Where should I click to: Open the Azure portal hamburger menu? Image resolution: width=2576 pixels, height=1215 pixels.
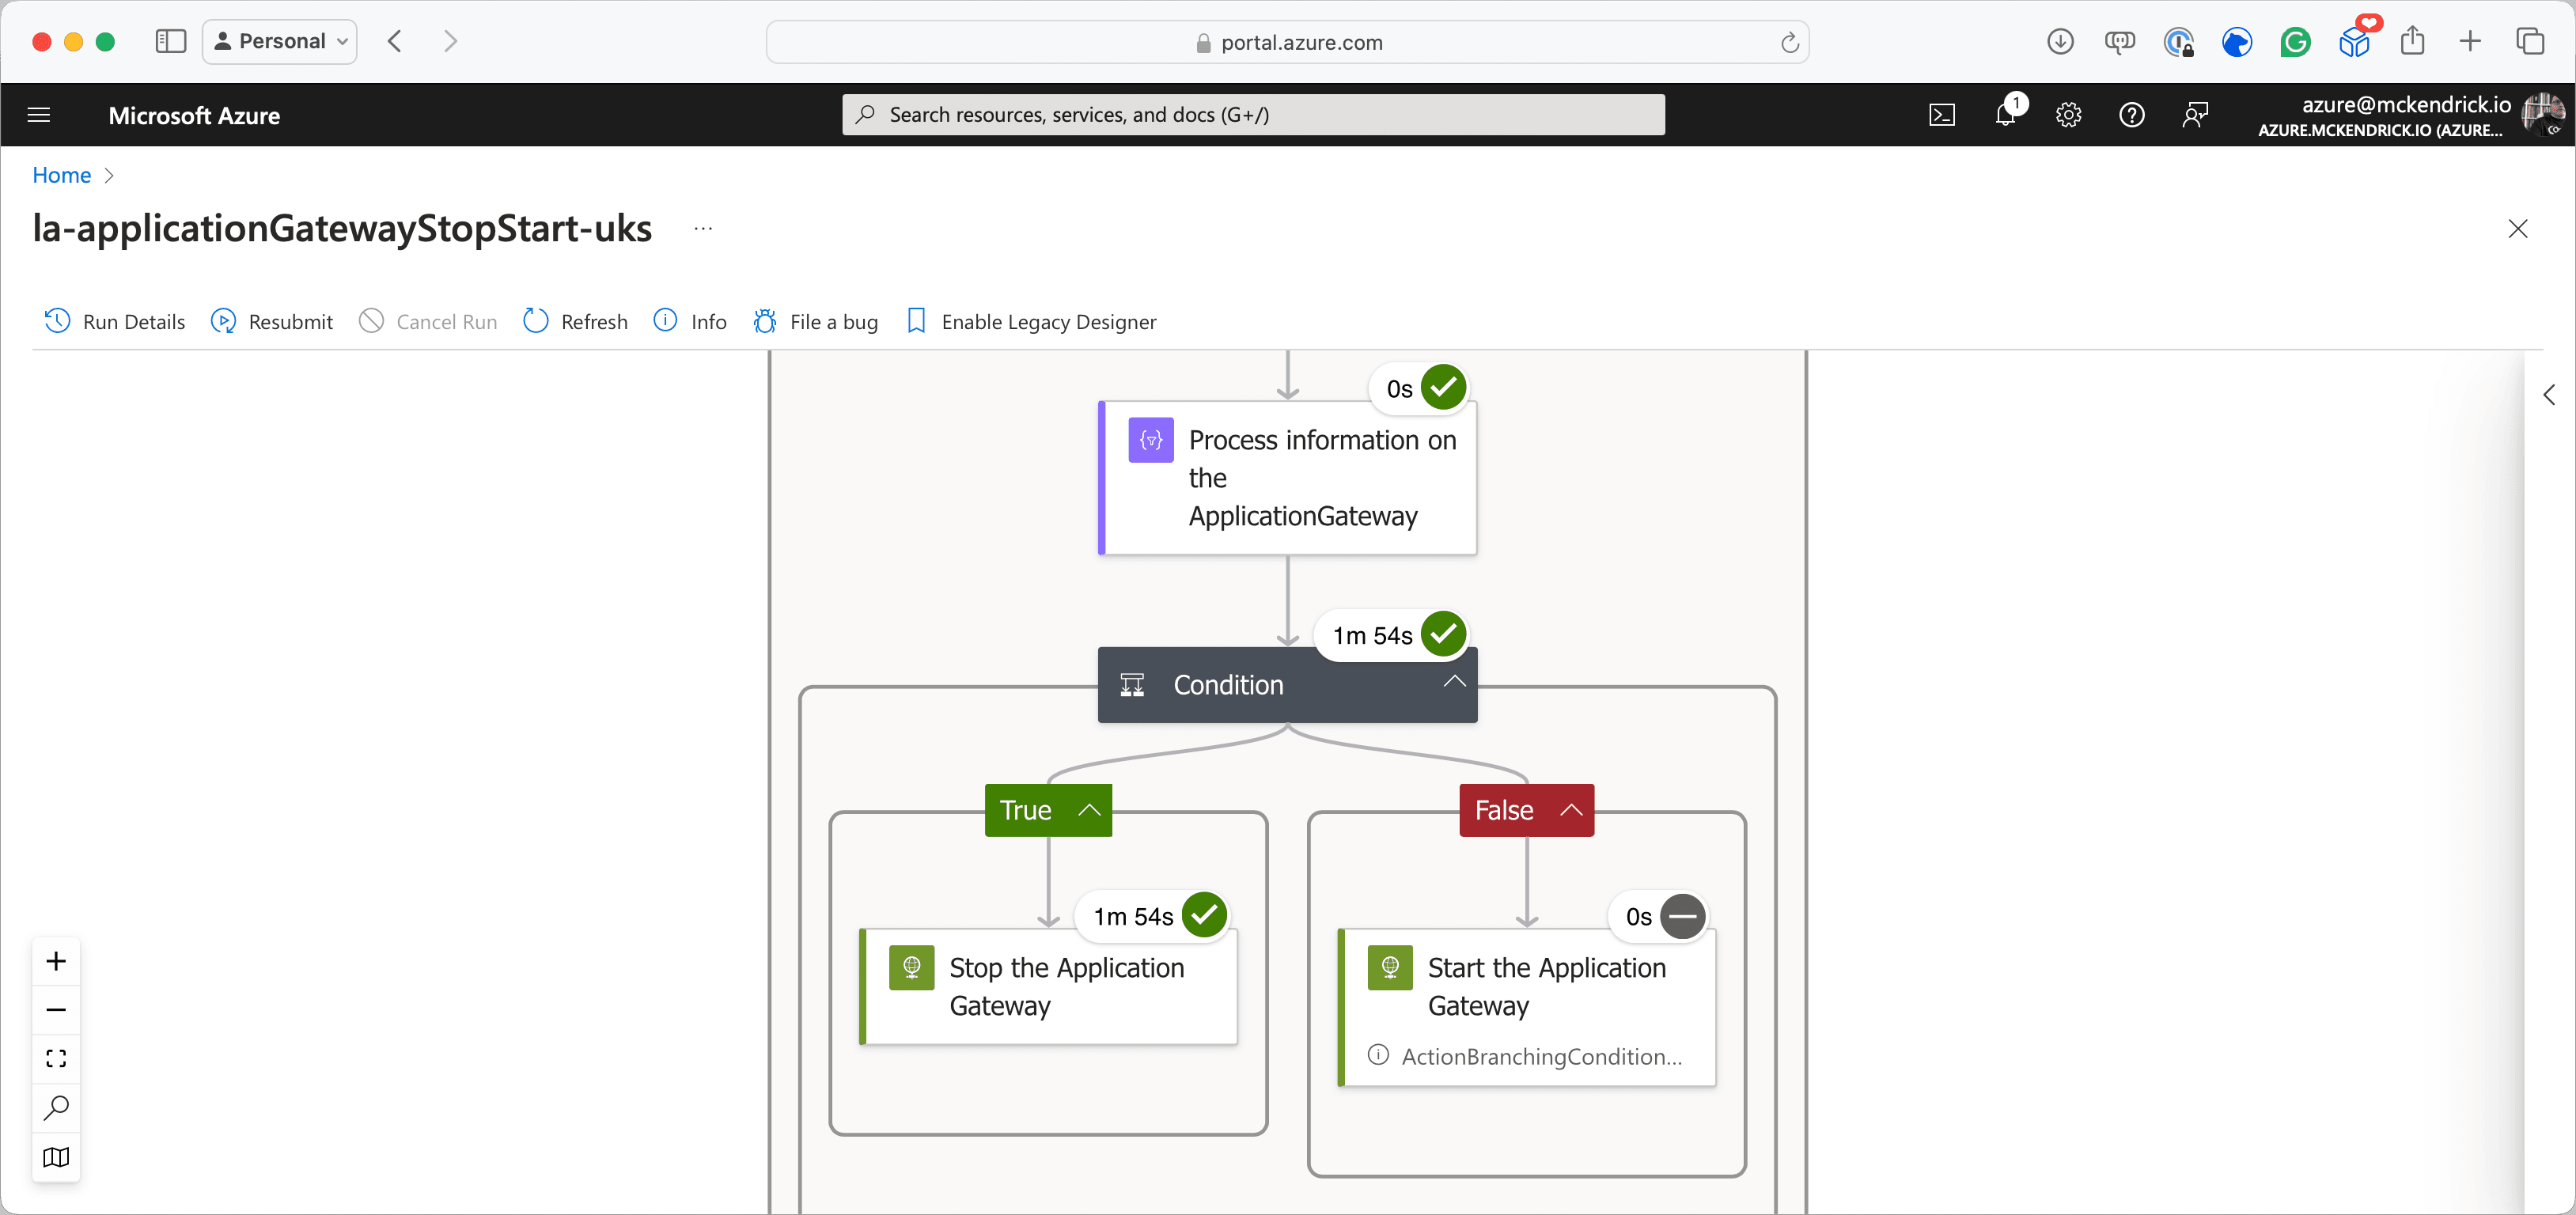(x=39, y=115)
